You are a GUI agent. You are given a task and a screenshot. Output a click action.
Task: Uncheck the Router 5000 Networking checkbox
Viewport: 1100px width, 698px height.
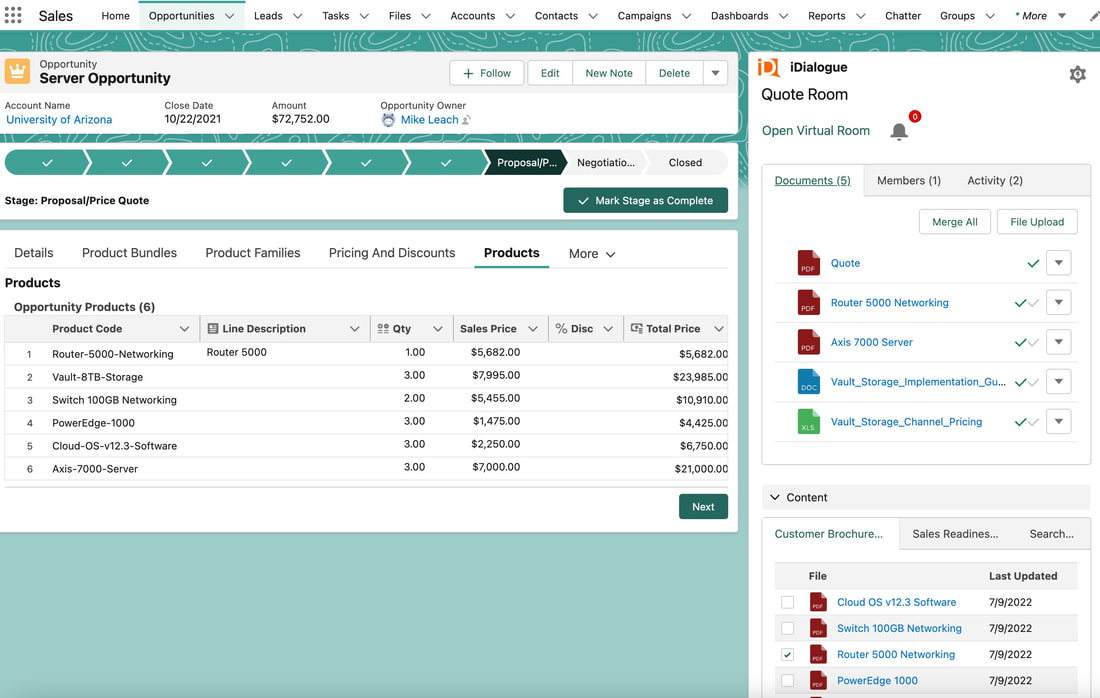pyautogui.click(x=787, y=655)
